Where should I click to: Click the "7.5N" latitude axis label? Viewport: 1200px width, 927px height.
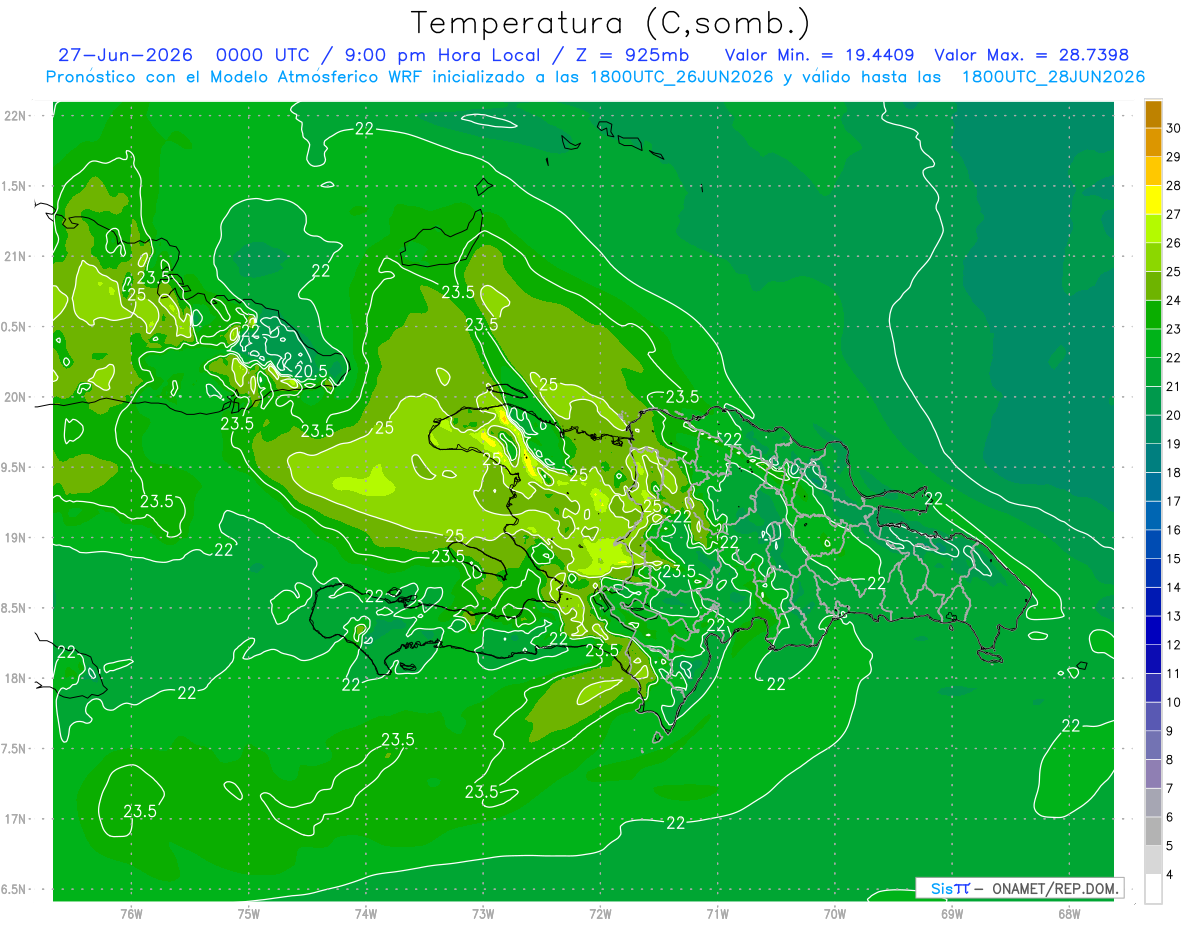tap(15, 749)
